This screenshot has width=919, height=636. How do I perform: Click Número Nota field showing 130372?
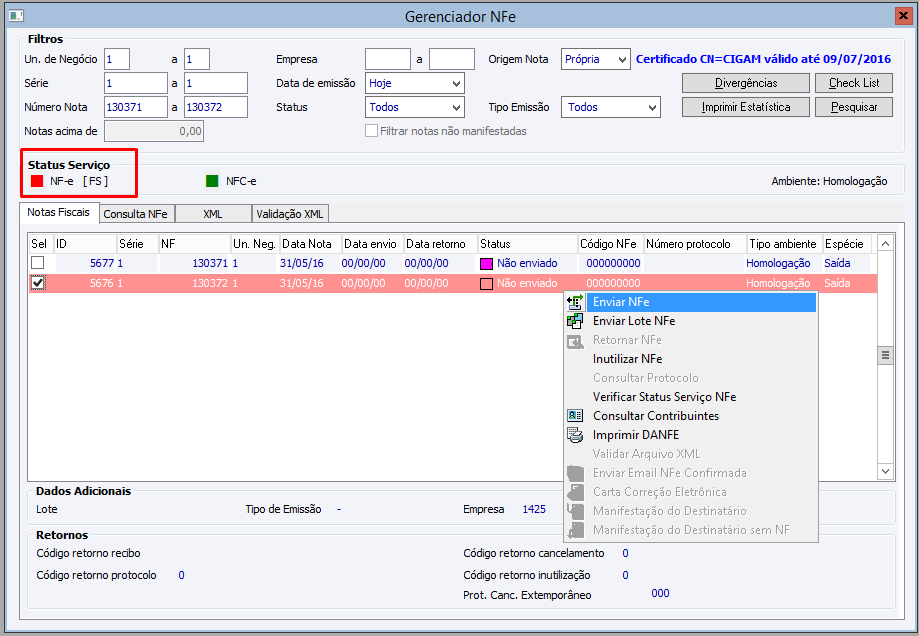click(x=216, y=107)
